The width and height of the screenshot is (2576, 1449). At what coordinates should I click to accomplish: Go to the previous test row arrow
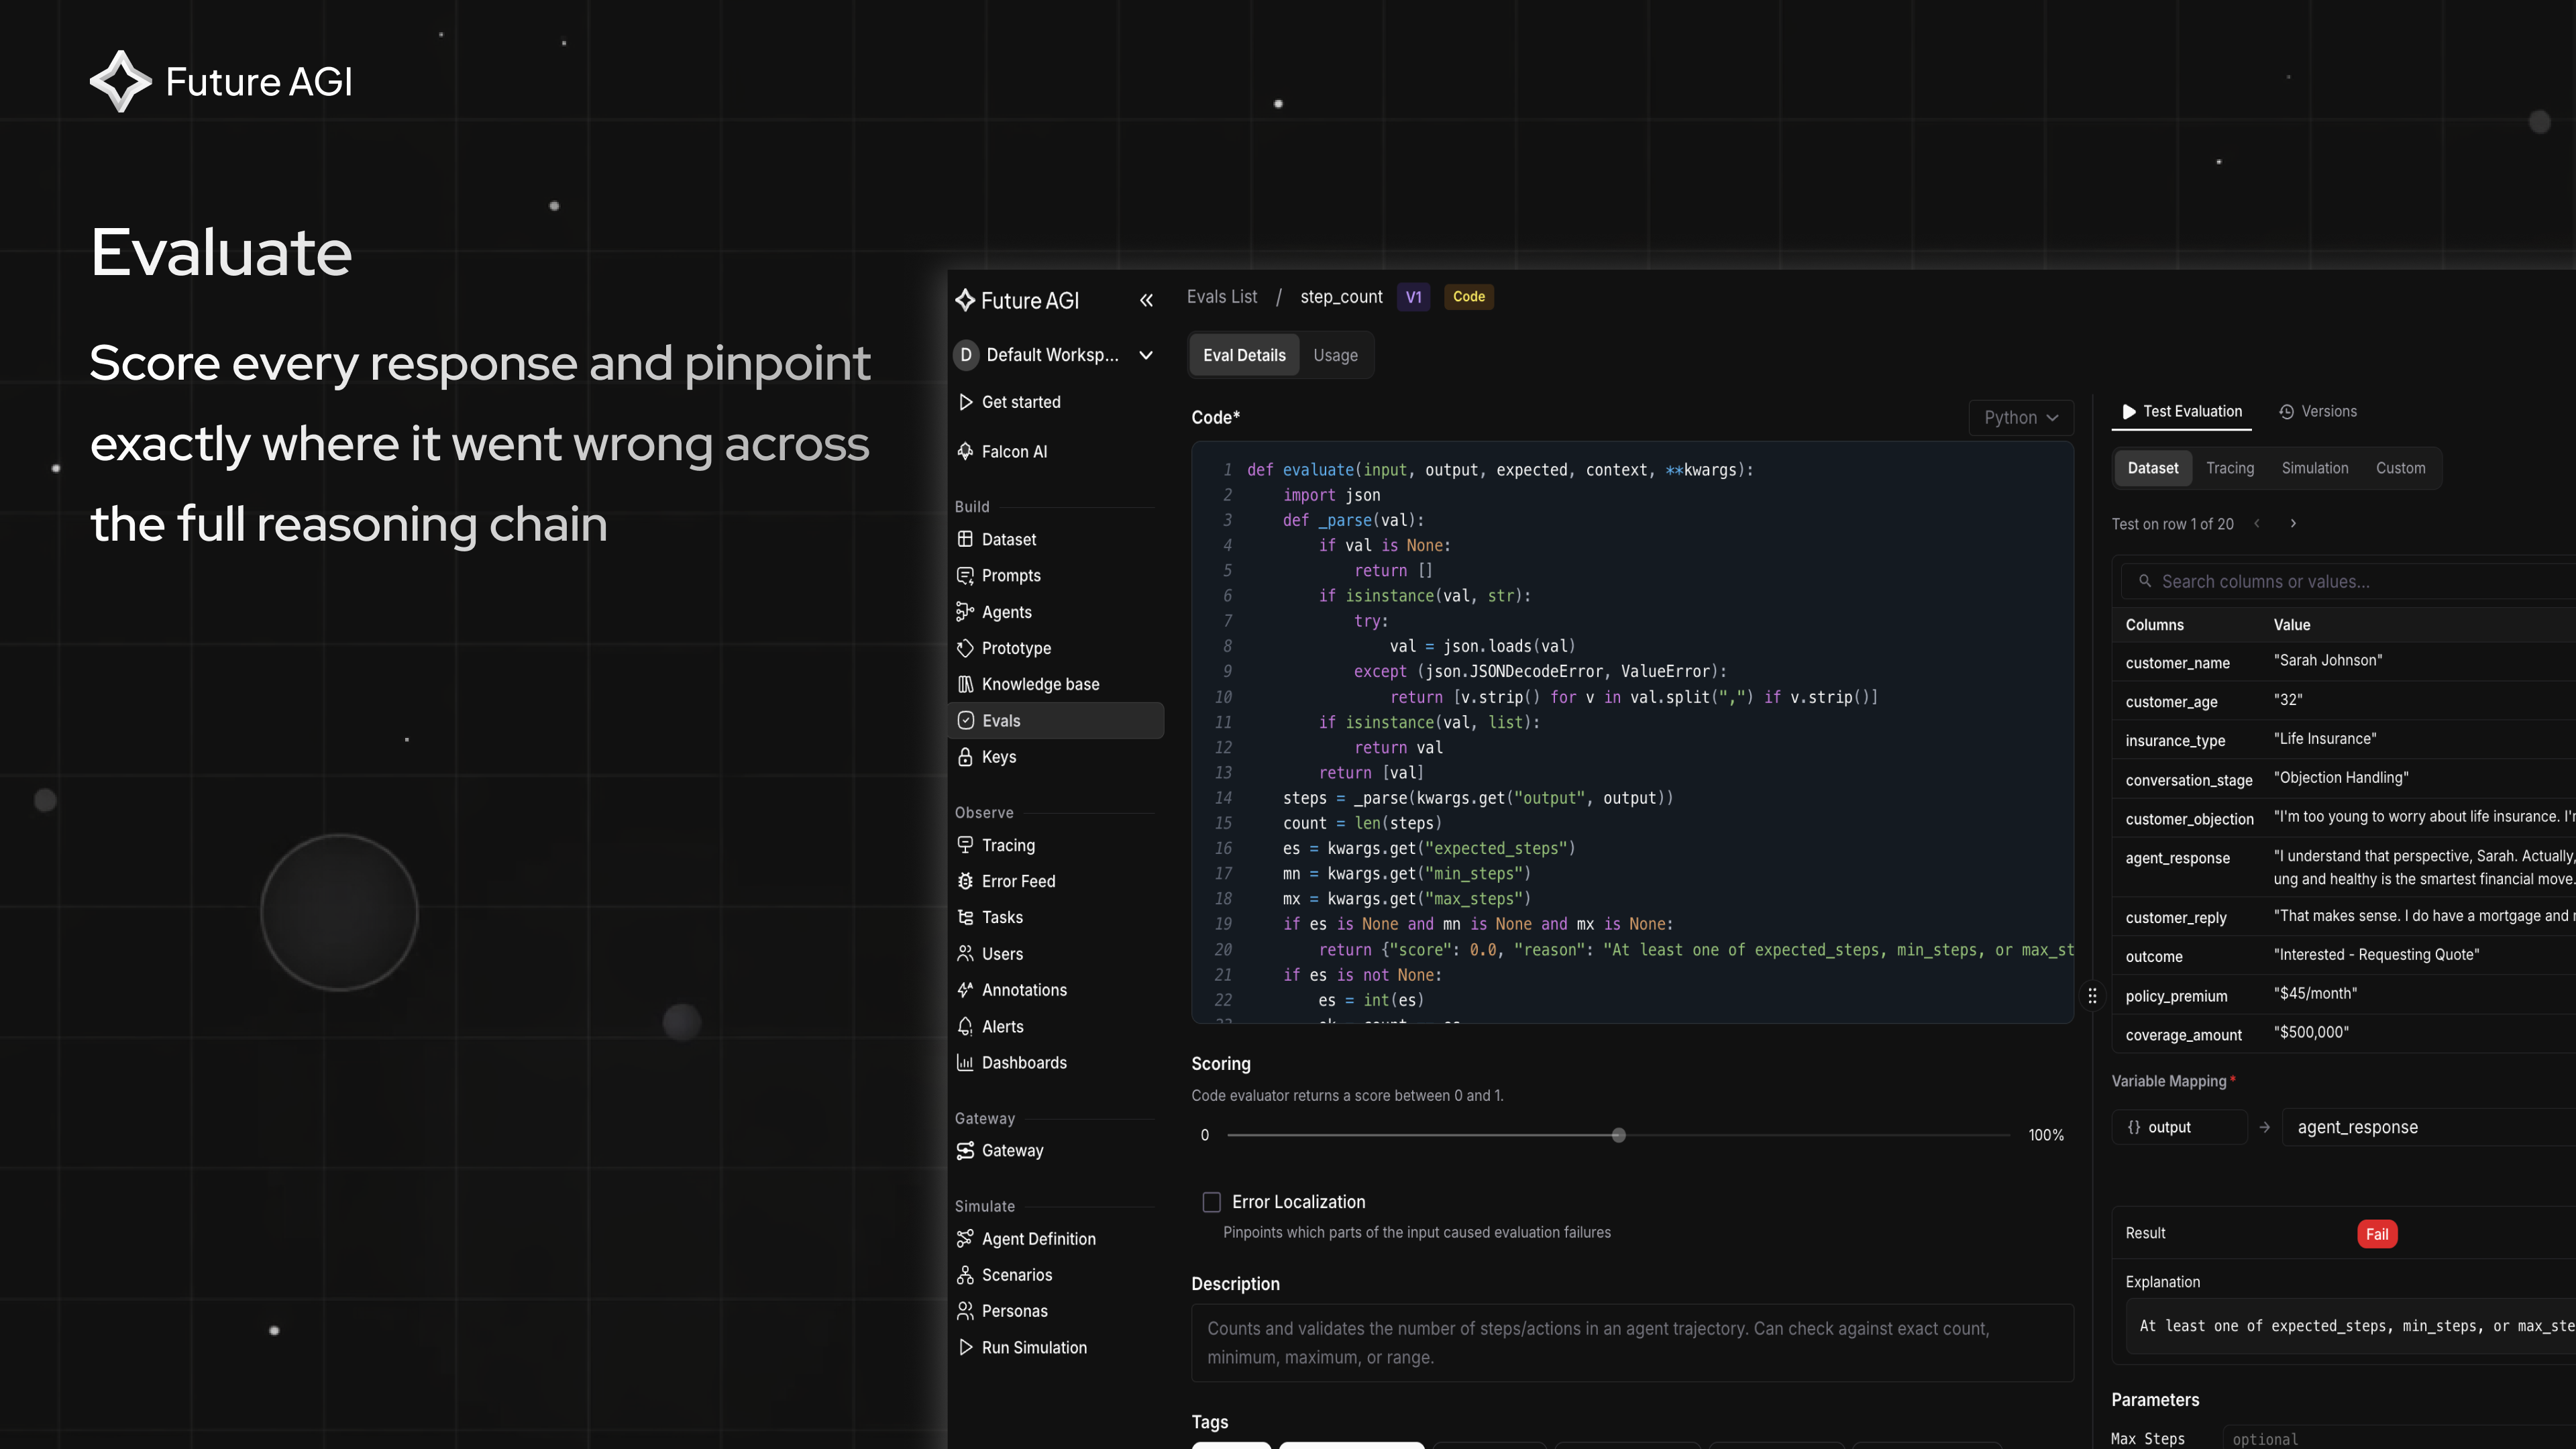coord(2257,523)
